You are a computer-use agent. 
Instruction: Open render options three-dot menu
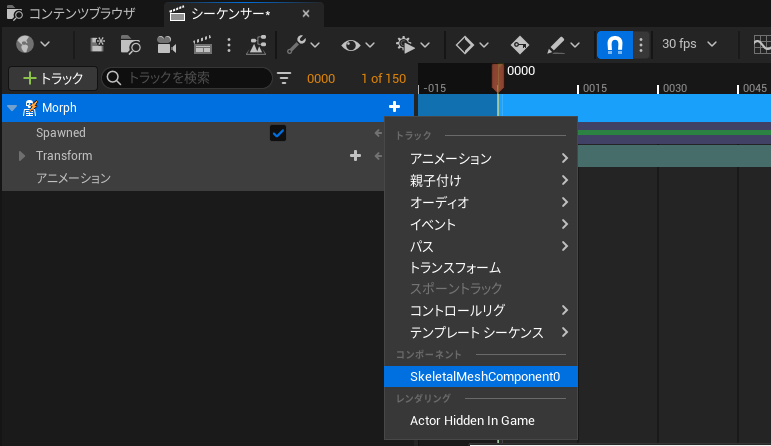[x=229, y=45]
